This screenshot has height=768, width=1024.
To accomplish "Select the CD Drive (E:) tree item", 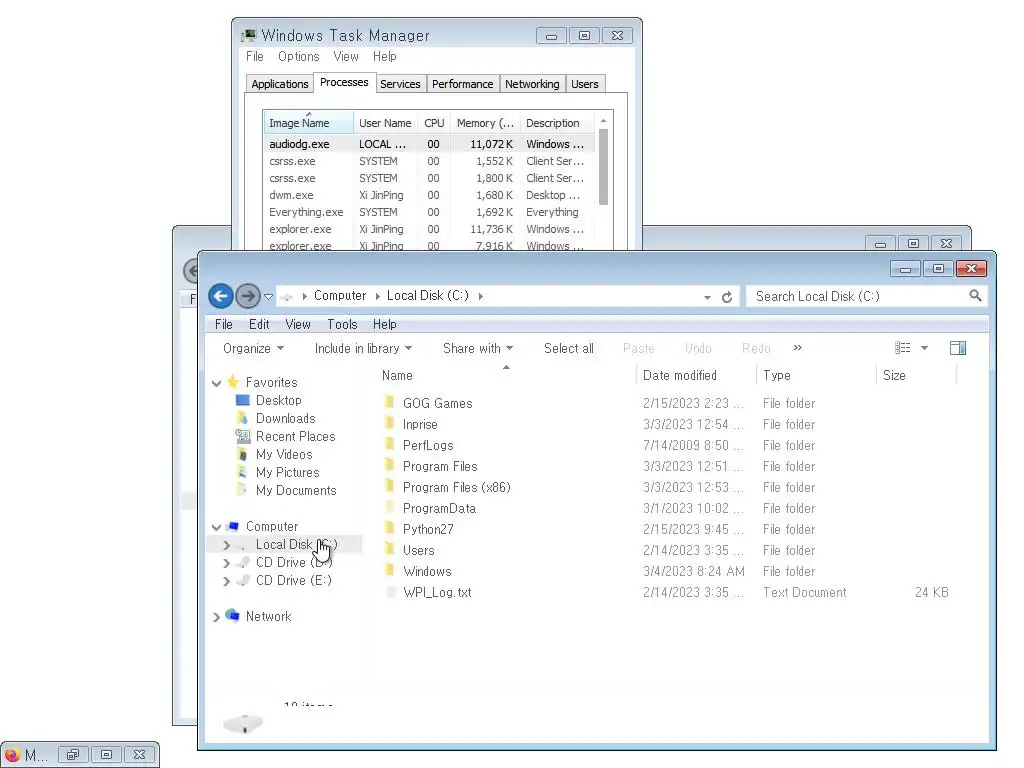I will [293, 581].
